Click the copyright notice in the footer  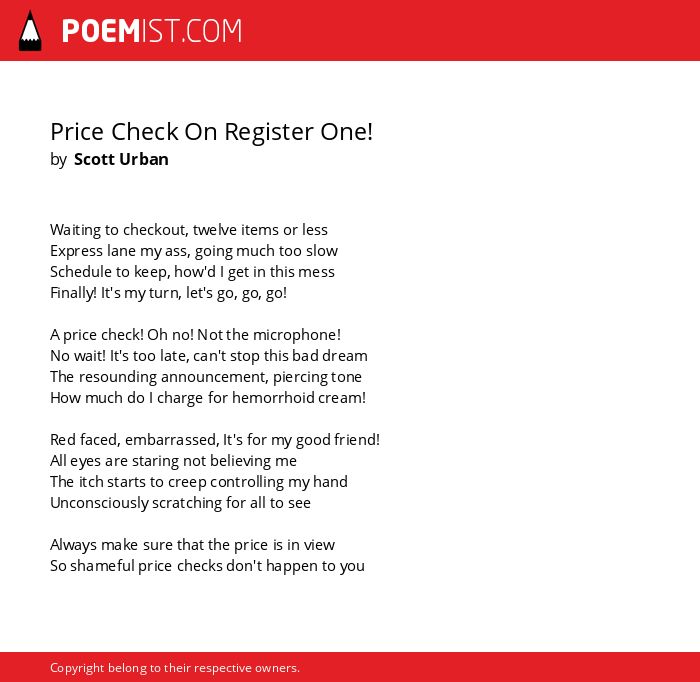tap(175, 668)
